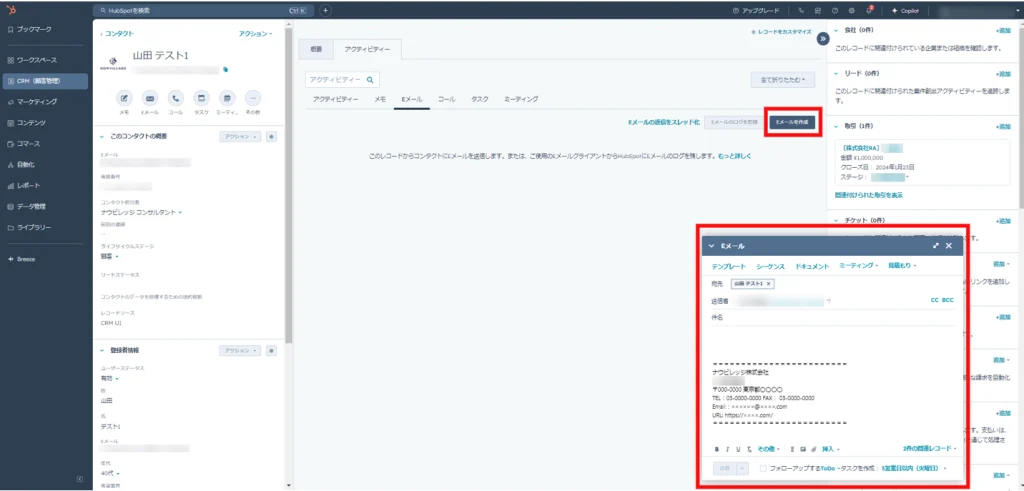Expand email composer to full screen

[936, 246]
